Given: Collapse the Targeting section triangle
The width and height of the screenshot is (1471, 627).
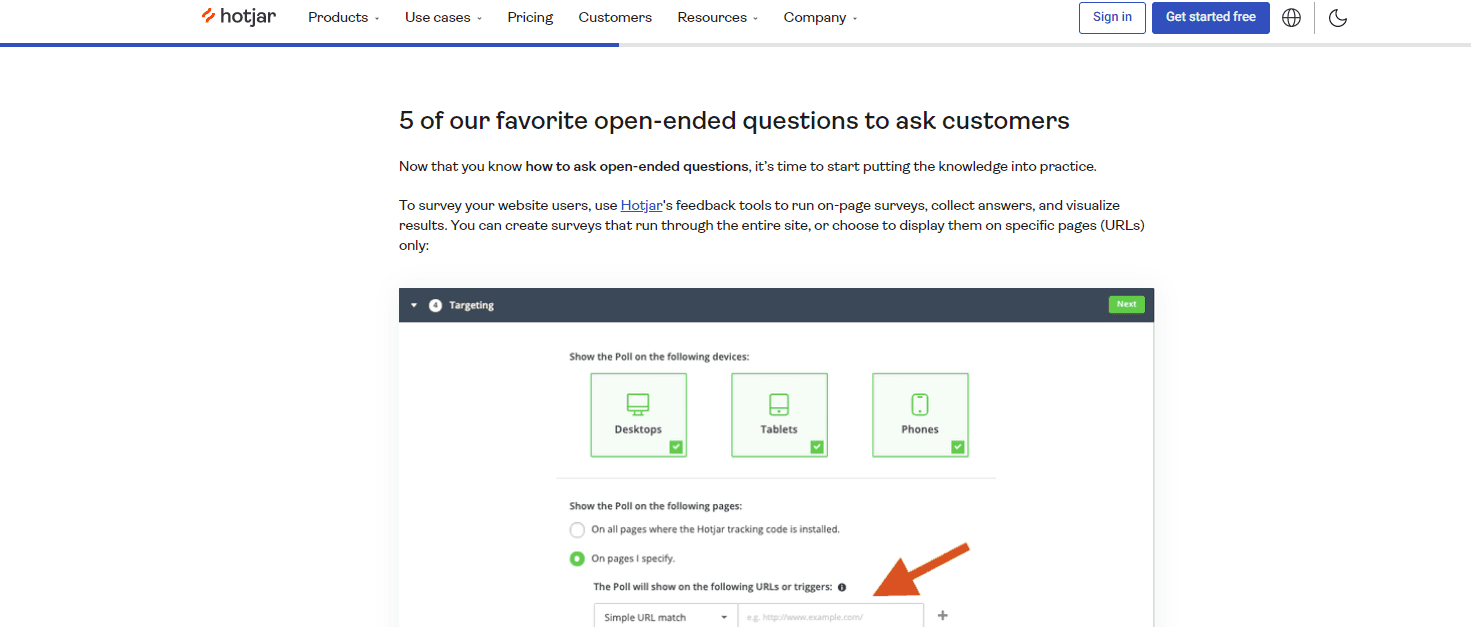Looking at the screenshot, I should (414, 305).
